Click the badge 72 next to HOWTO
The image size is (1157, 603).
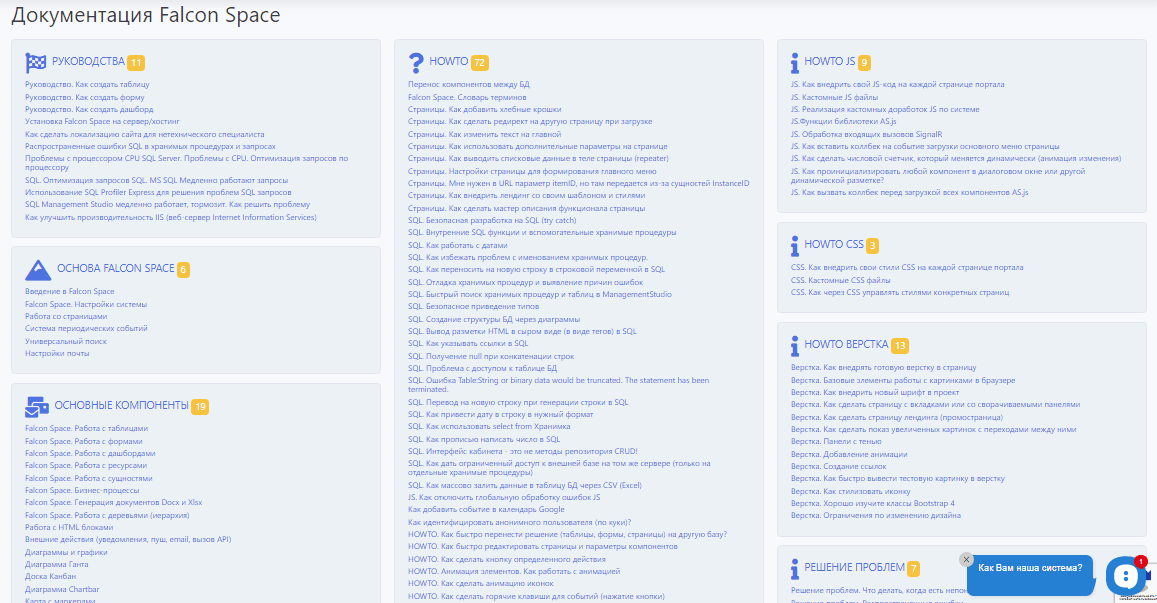click(480, 63)
